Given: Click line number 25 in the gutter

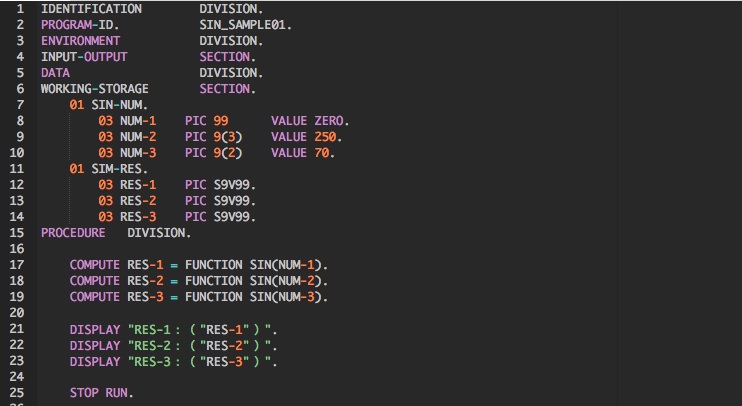Looking at the screenshot, I should click(x=17, y=392).
